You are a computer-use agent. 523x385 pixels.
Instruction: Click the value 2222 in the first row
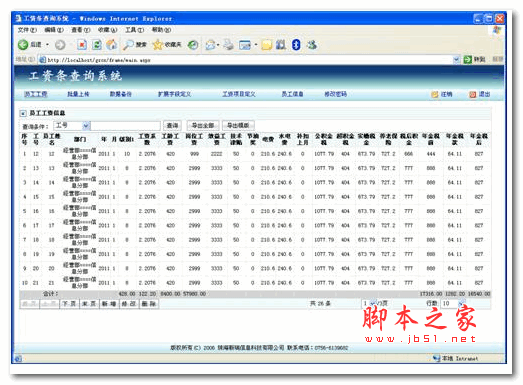coord(216,154)
